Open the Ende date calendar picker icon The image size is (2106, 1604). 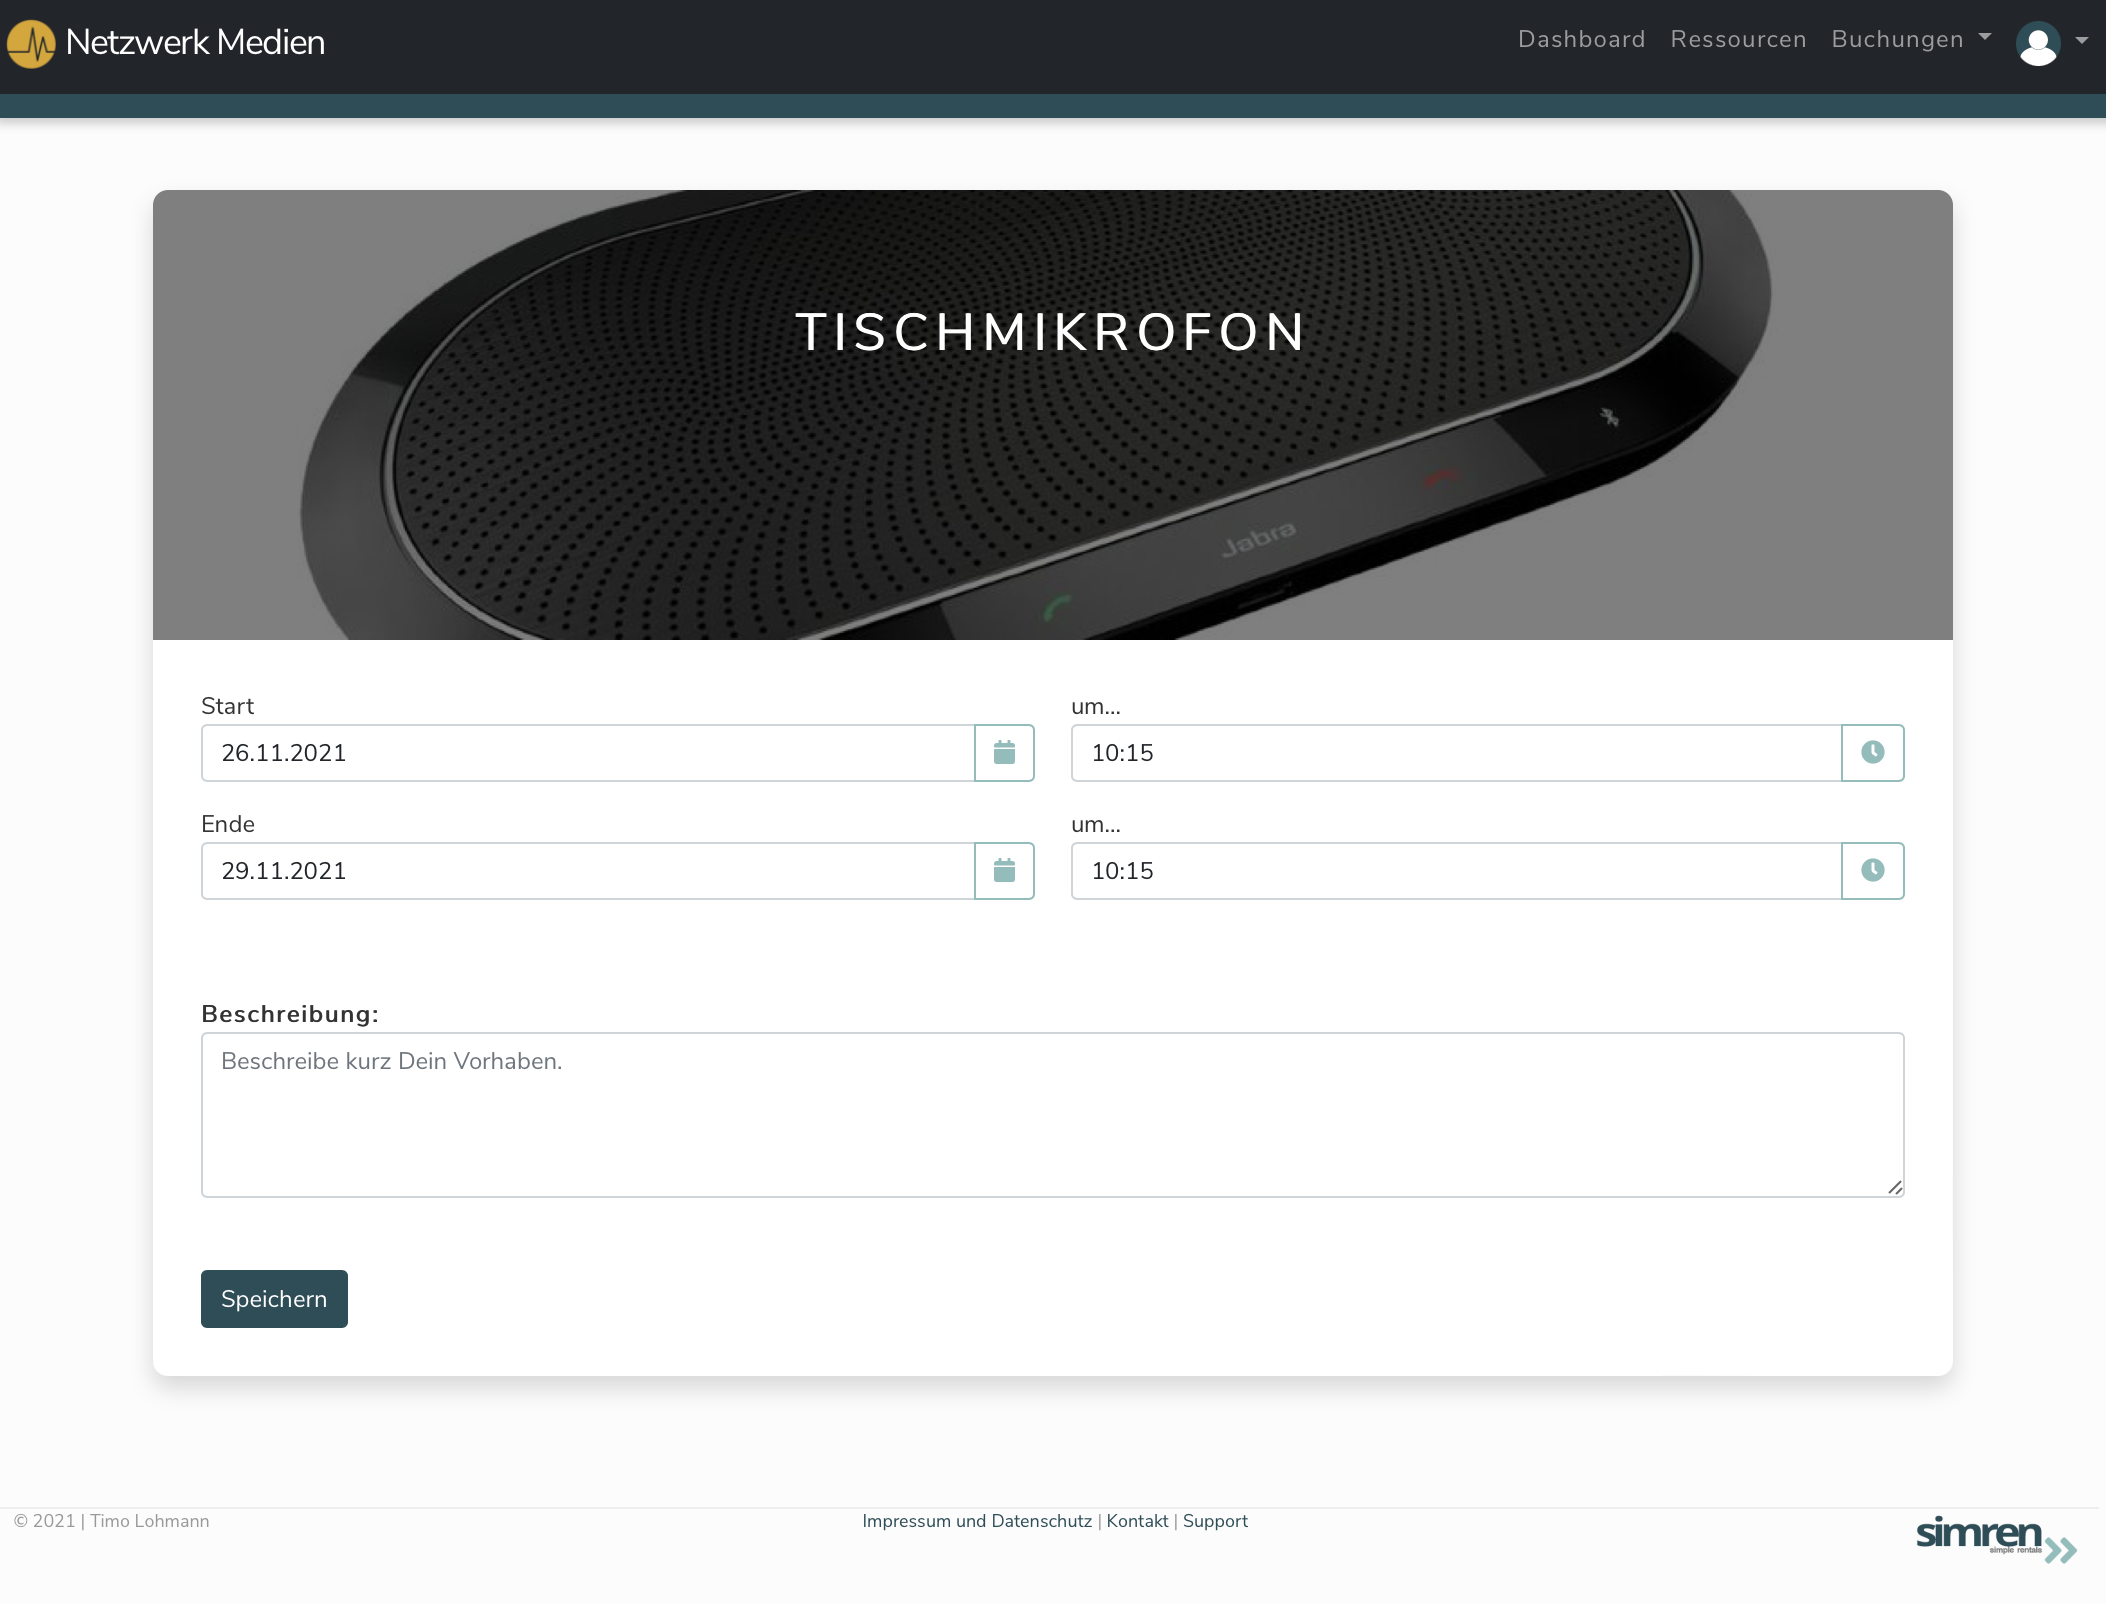(x=1004, y=871)
